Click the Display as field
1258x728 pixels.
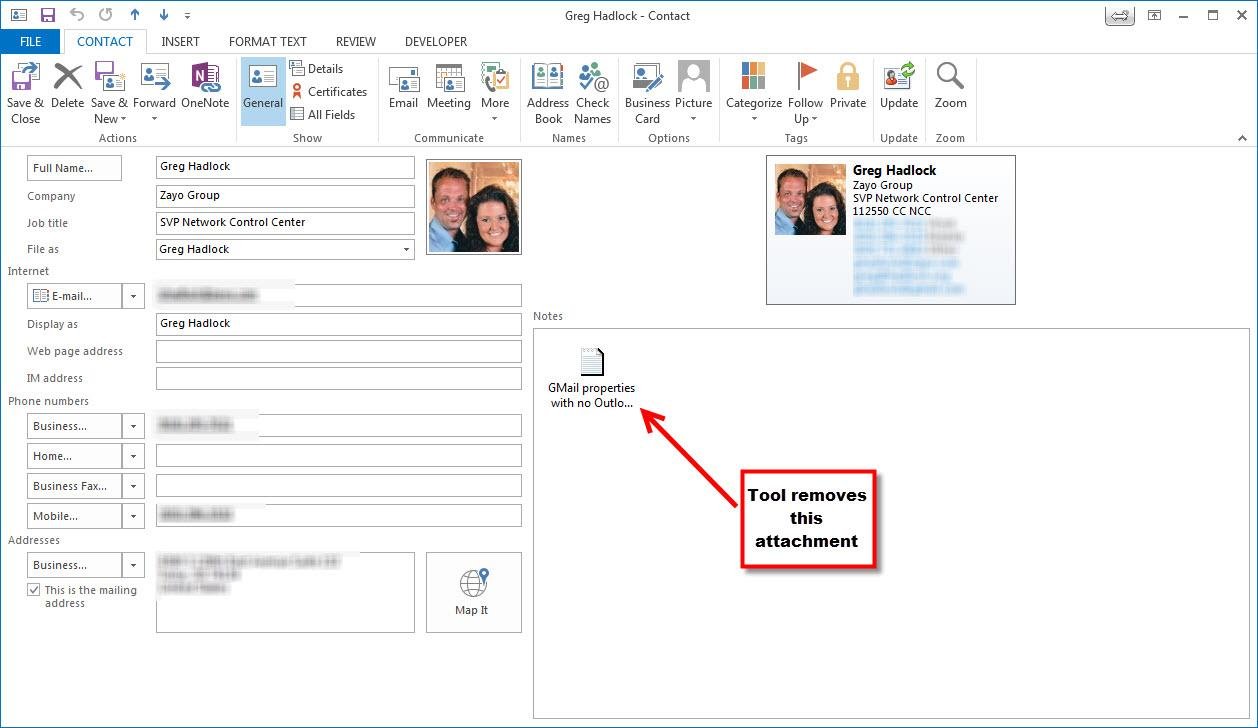click(x=339, y=324)
